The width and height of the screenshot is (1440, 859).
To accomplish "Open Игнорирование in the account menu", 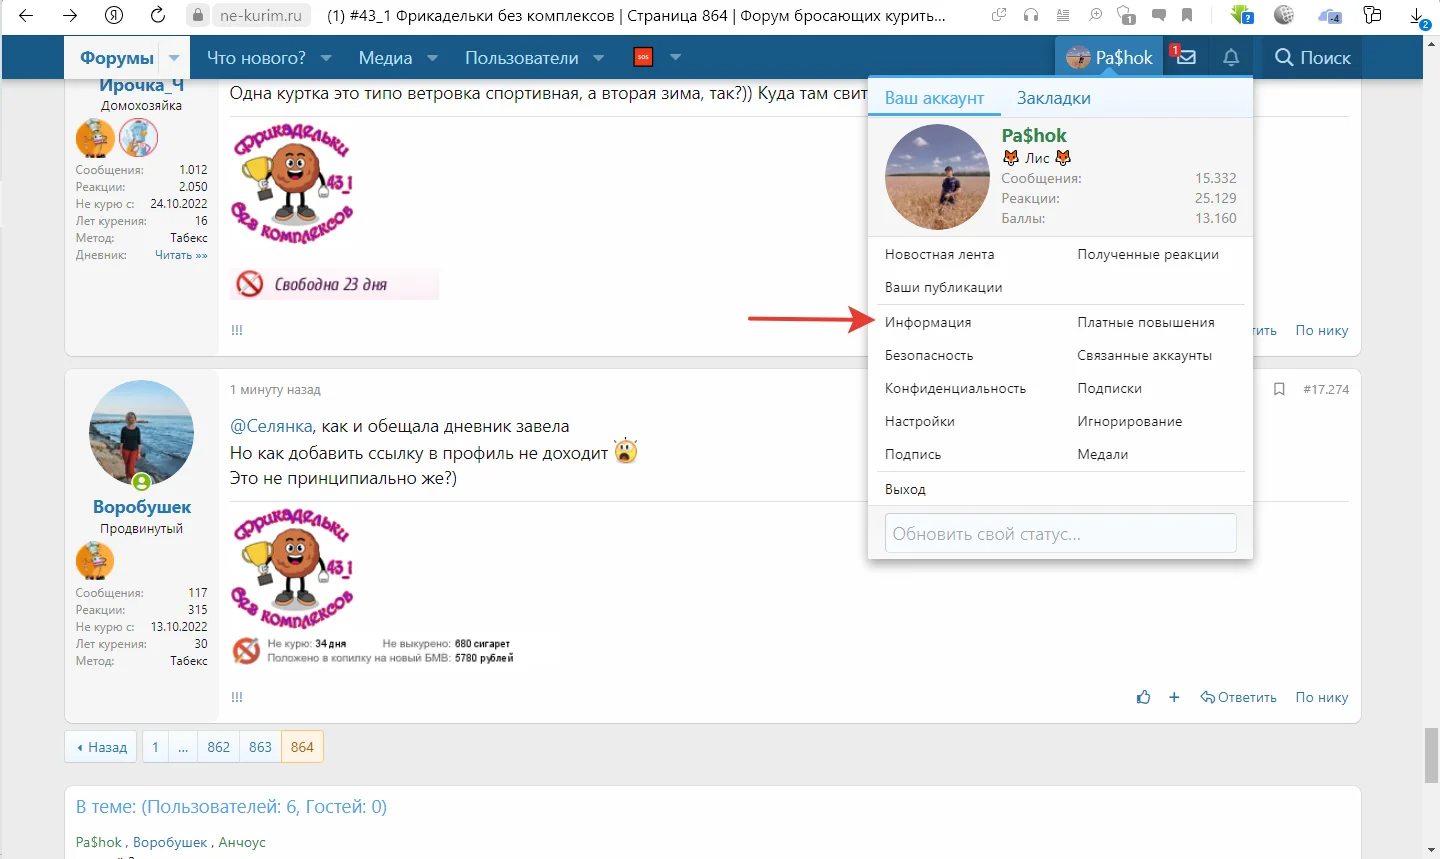I will (1130, 421).
